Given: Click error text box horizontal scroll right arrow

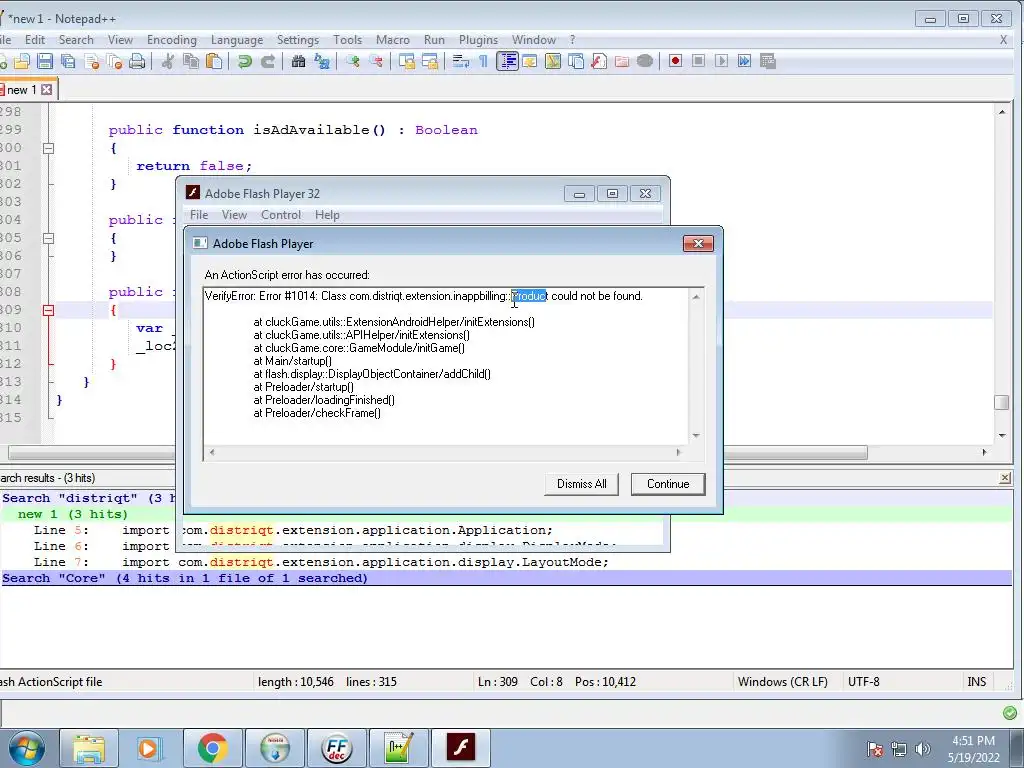Looking at the screenshot, I should click(x=679, y=452).
